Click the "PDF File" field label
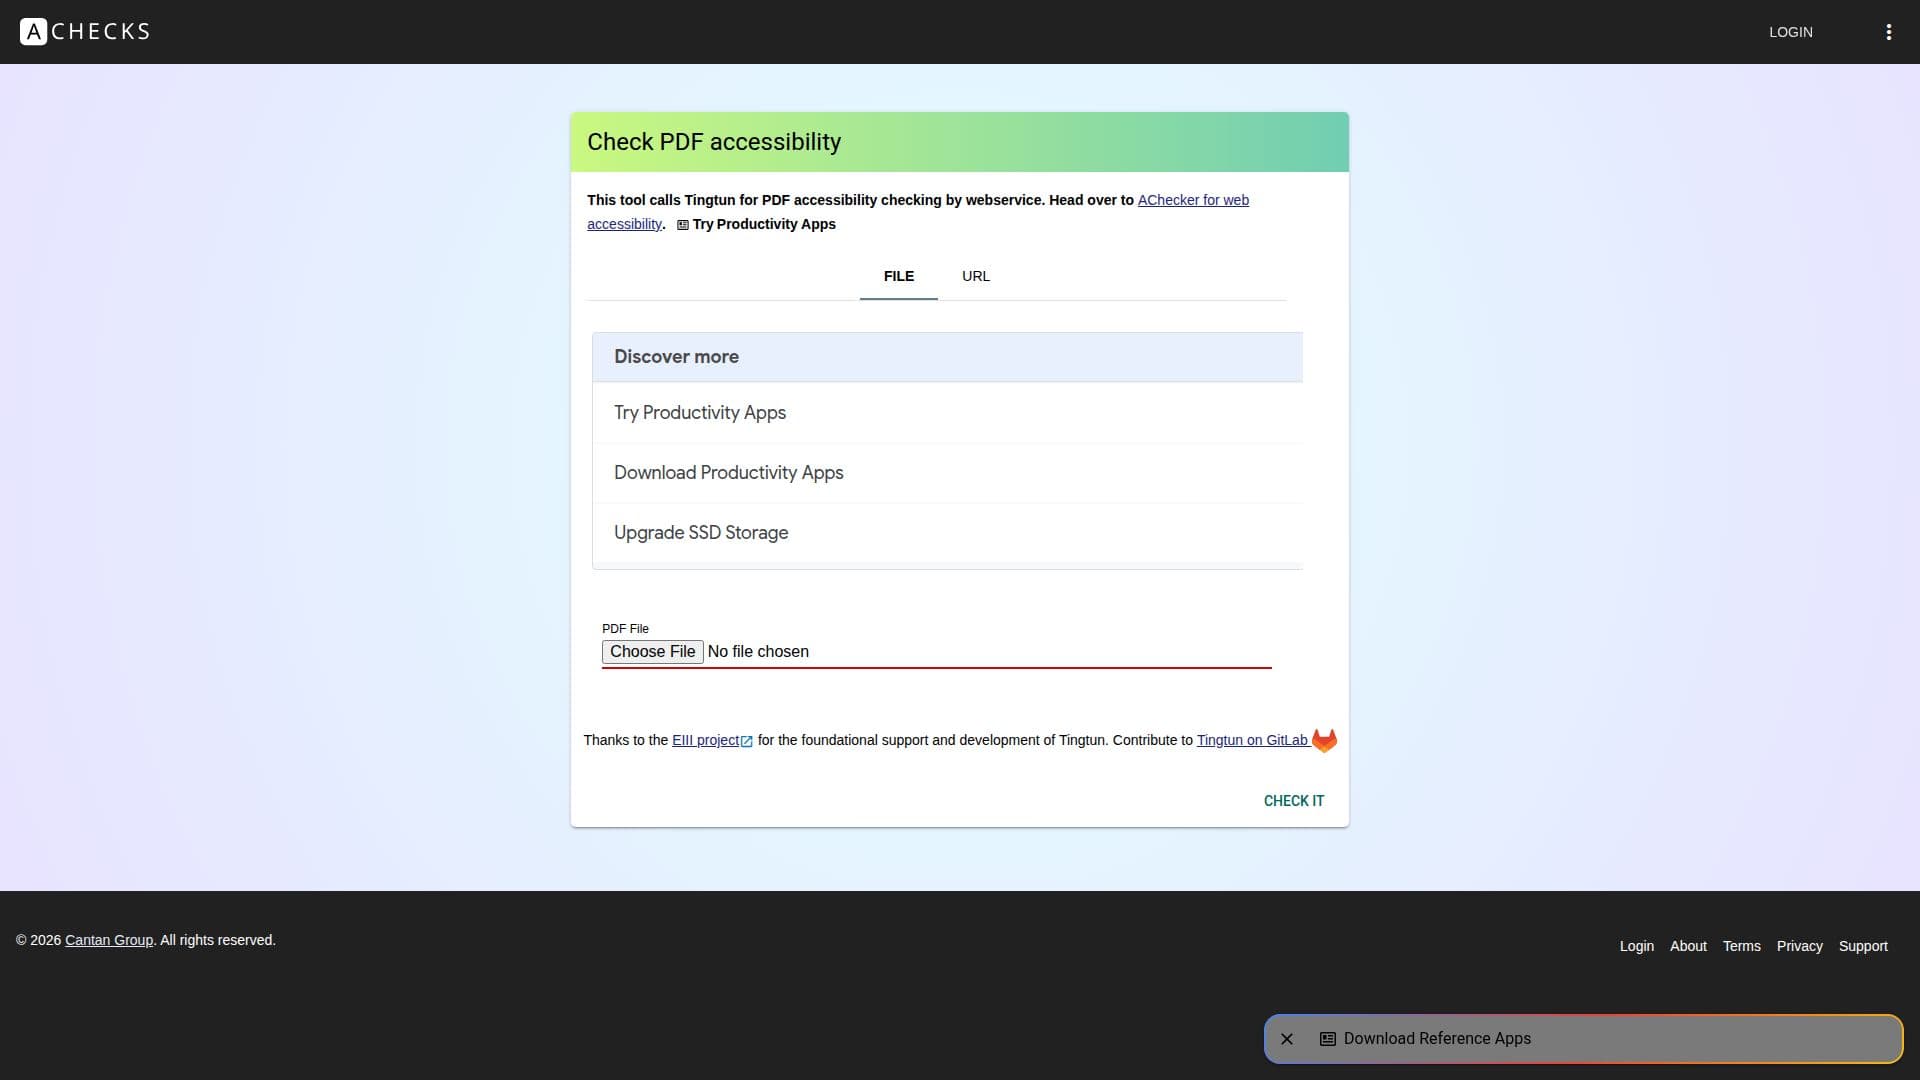 (x=625, y=629)
